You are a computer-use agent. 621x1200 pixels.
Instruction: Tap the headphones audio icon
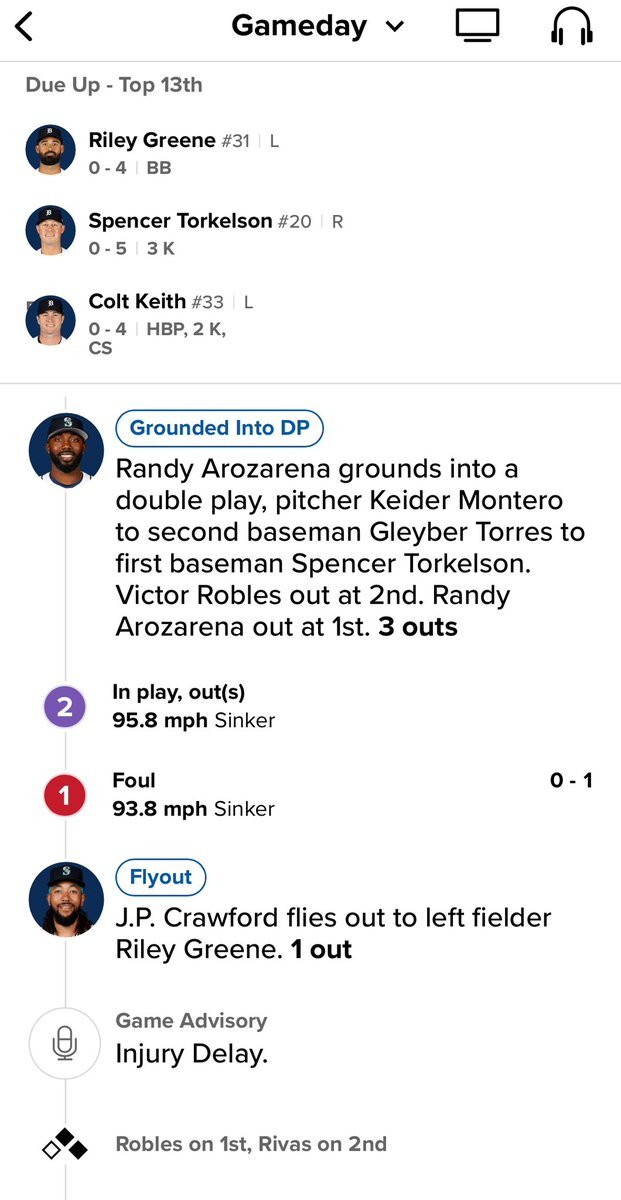point(572,27)
